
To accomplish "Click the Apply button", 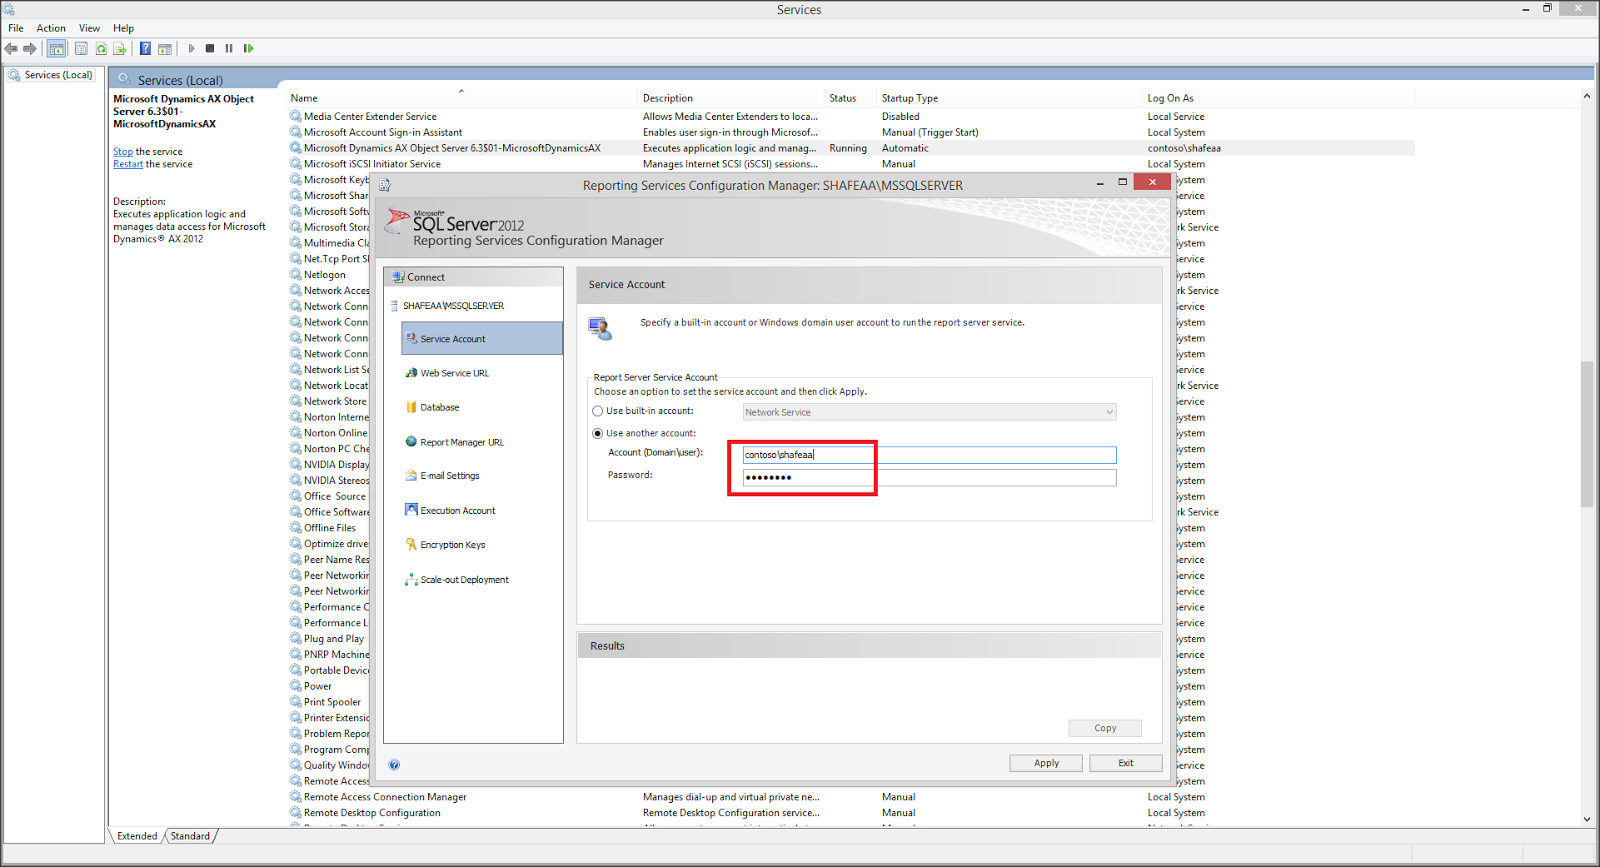I will coord(1046,763).
